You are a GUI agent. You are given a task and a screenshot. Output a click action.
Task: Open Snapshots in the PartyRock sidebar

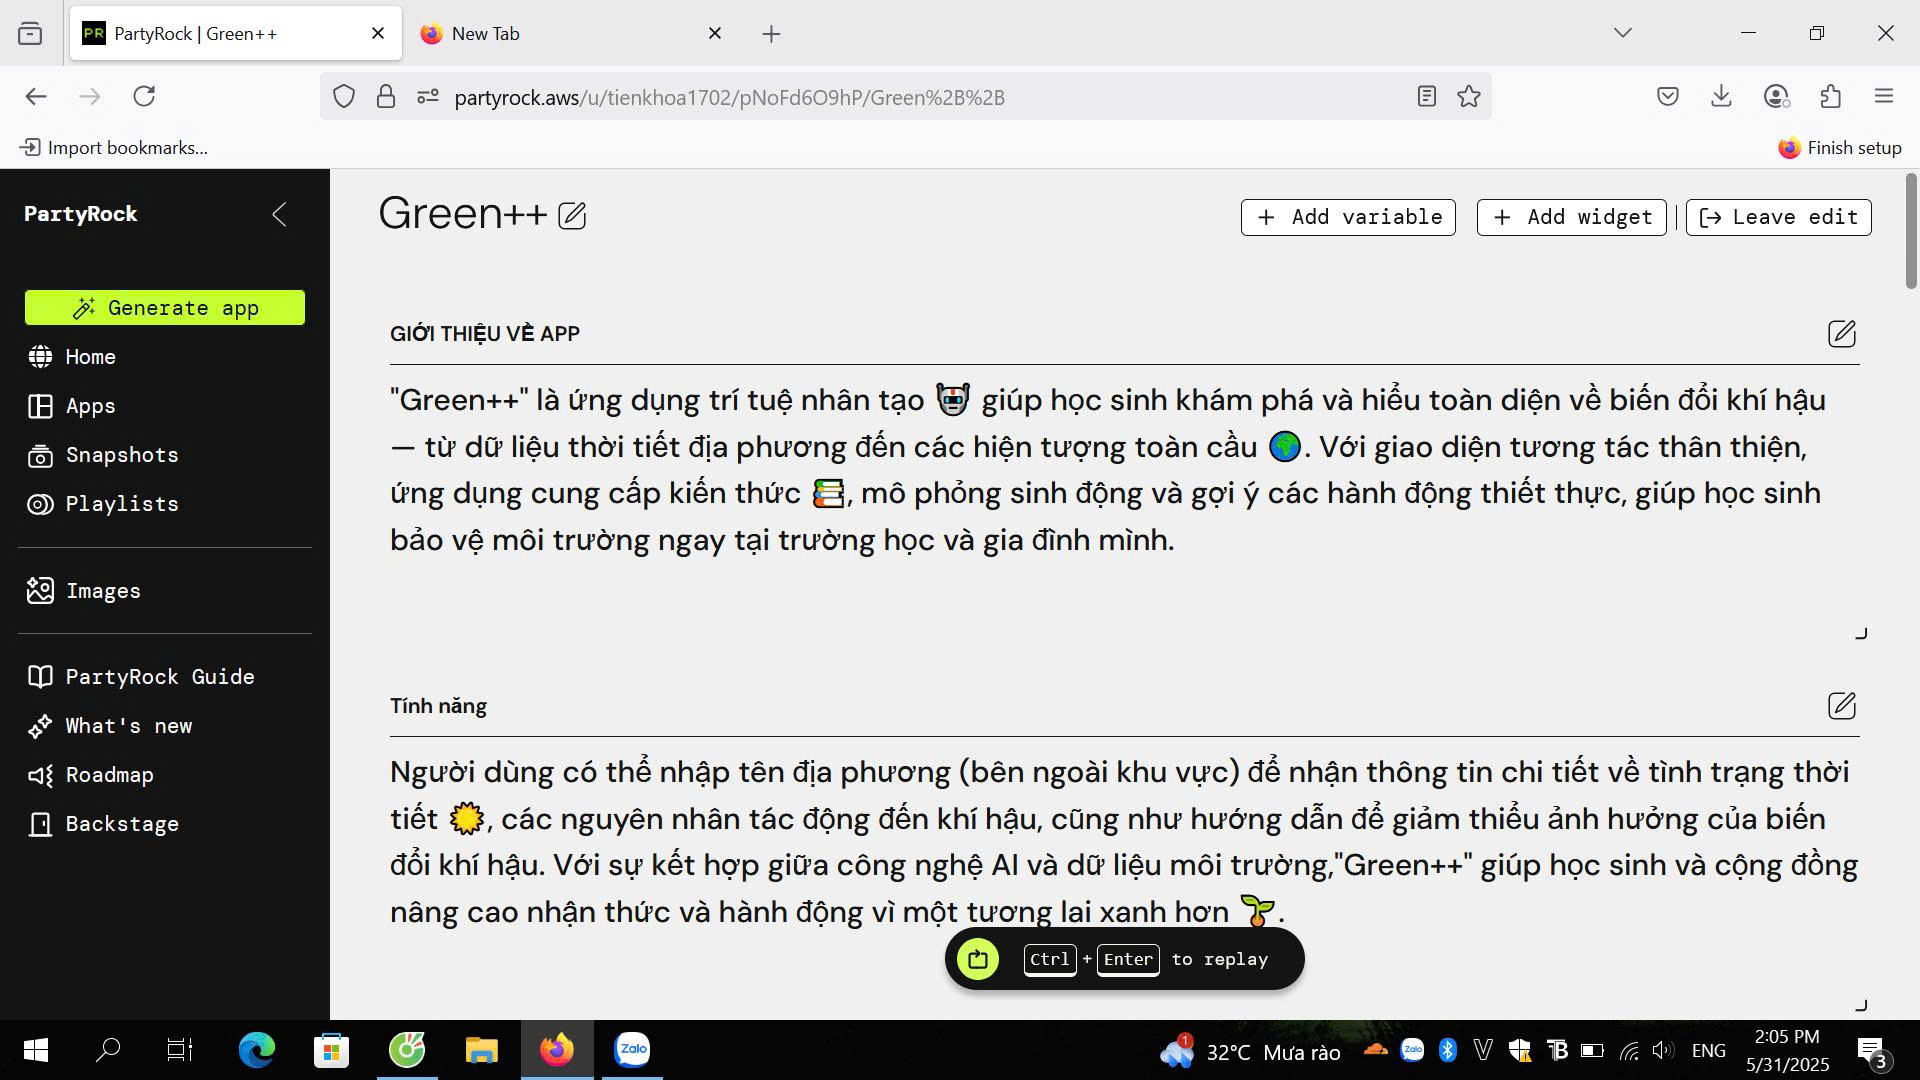121,455
